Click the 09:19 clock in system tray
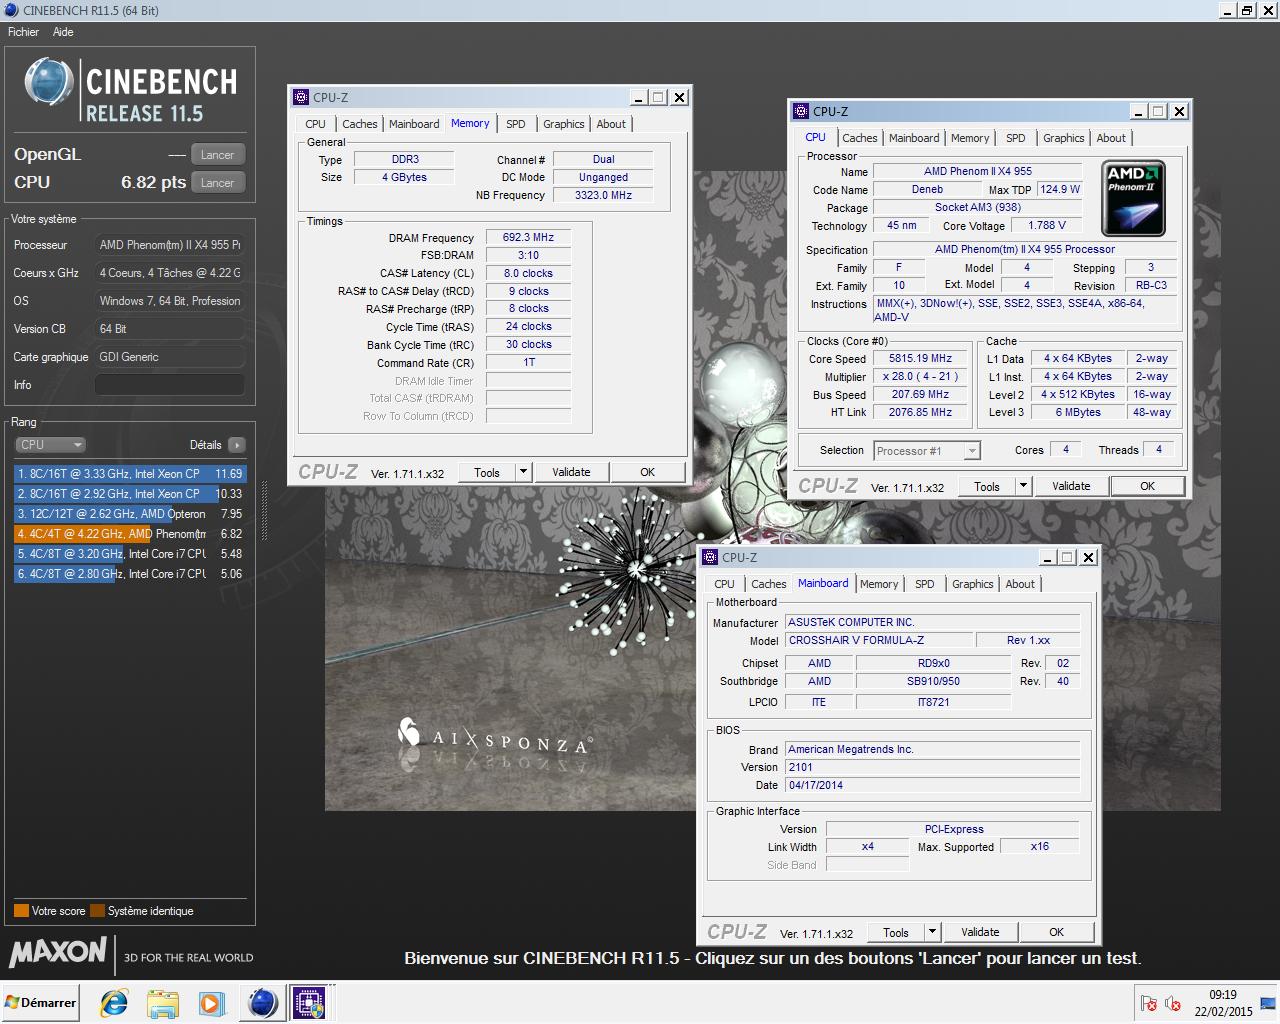1280x1024 pixels. (1223, 995)
